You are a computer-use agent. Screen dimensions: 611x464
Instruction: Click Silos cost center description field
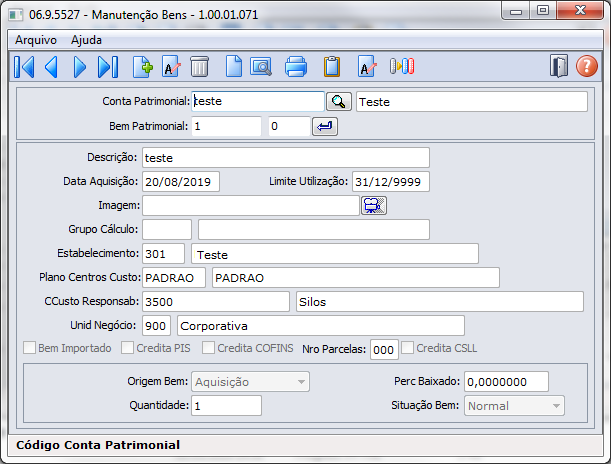[440, 302]
